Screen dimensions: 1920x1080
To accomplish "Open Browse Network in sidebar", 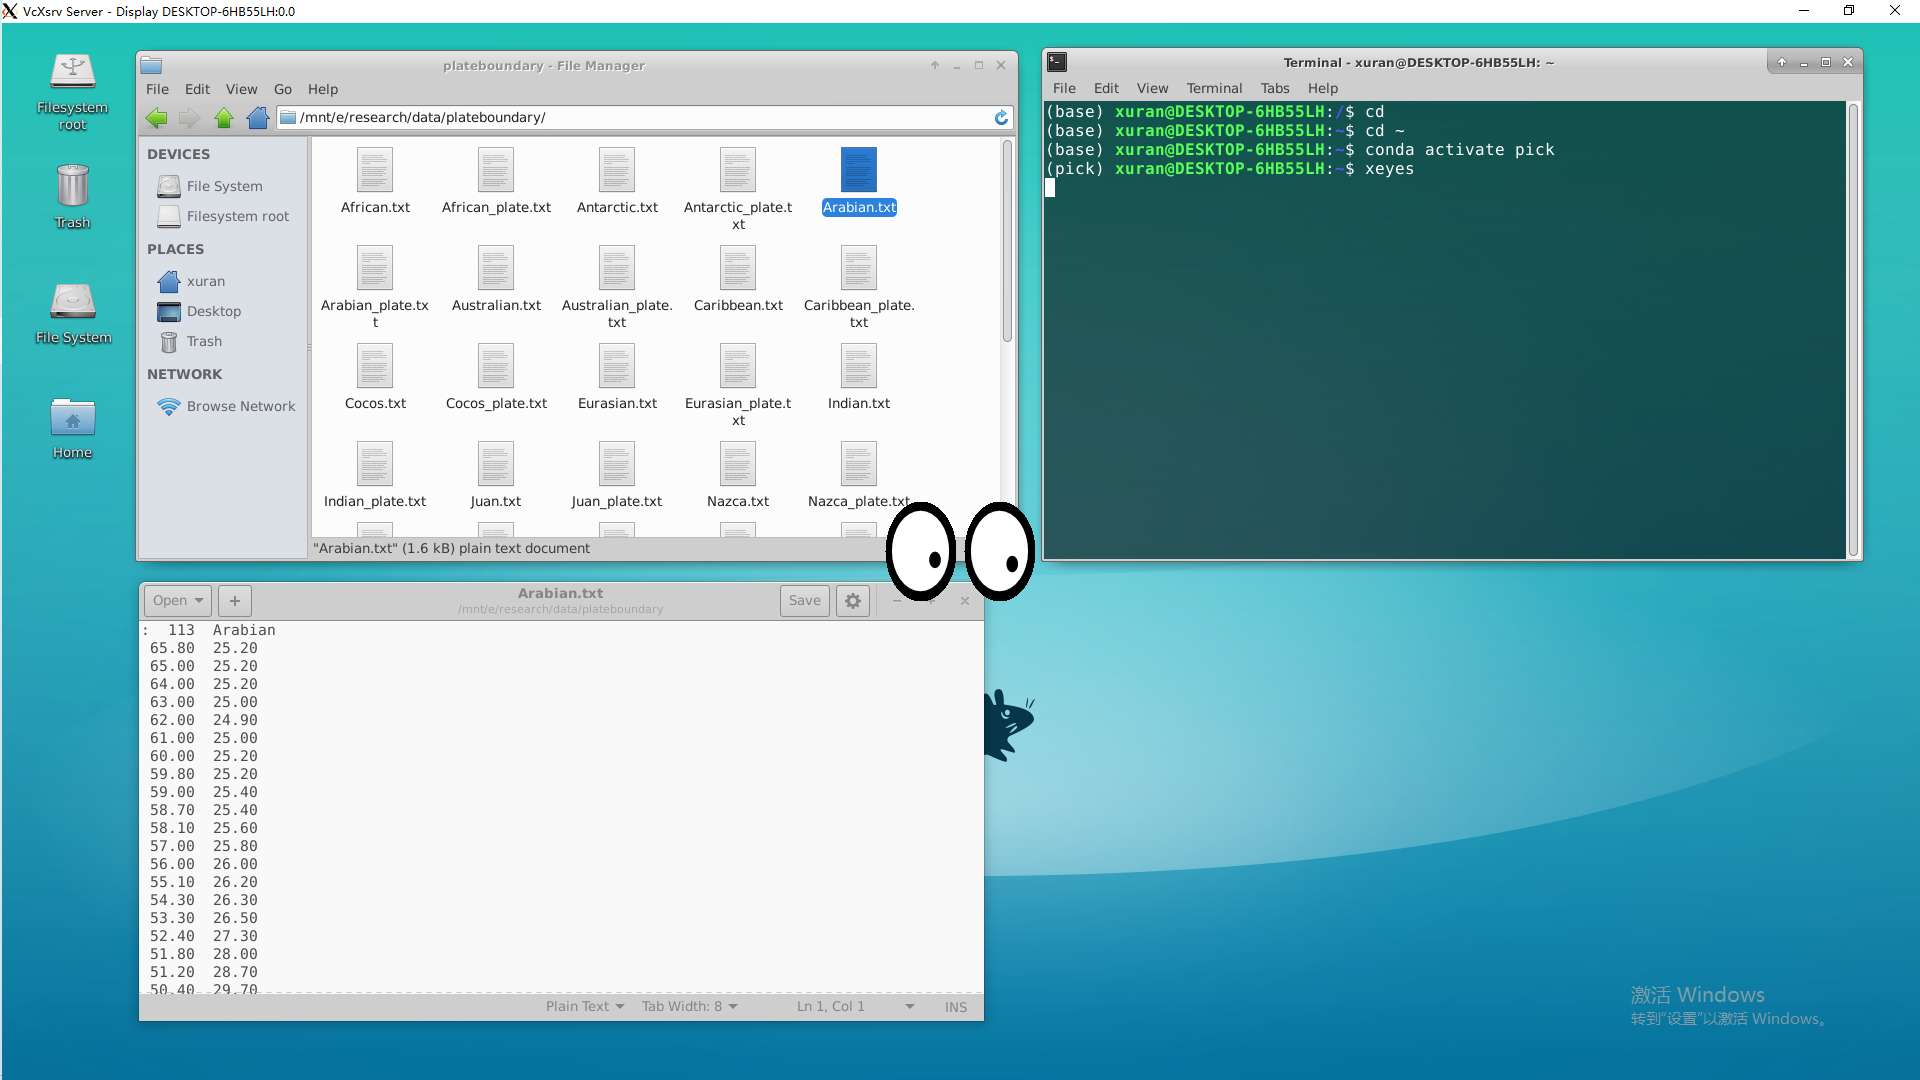I will click(226, 406).
